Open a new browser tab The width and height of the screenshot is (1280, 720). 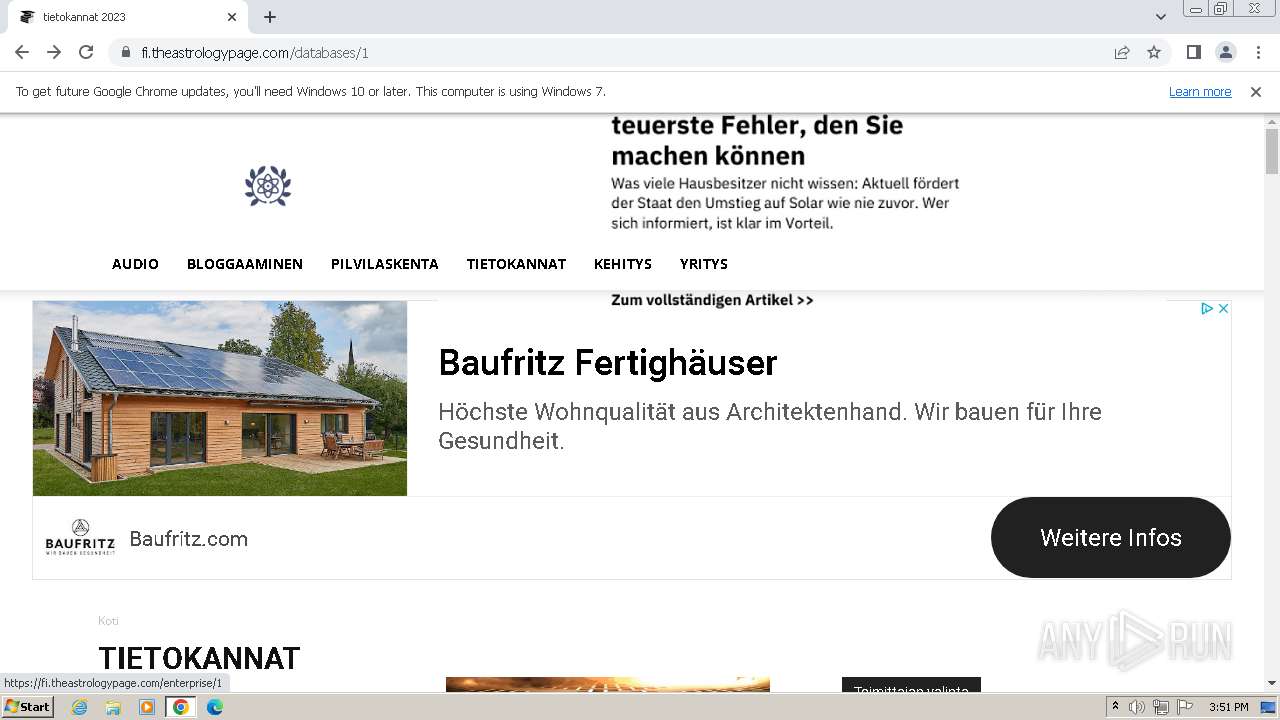pyautogui.click(x=270, y=17)
